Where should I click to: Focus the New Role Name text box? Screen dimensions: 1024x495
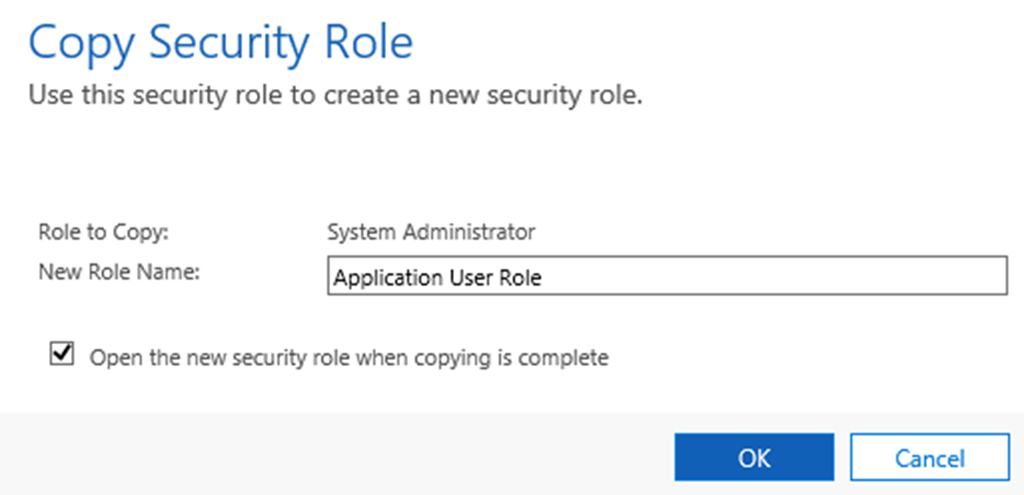point(666,278)
